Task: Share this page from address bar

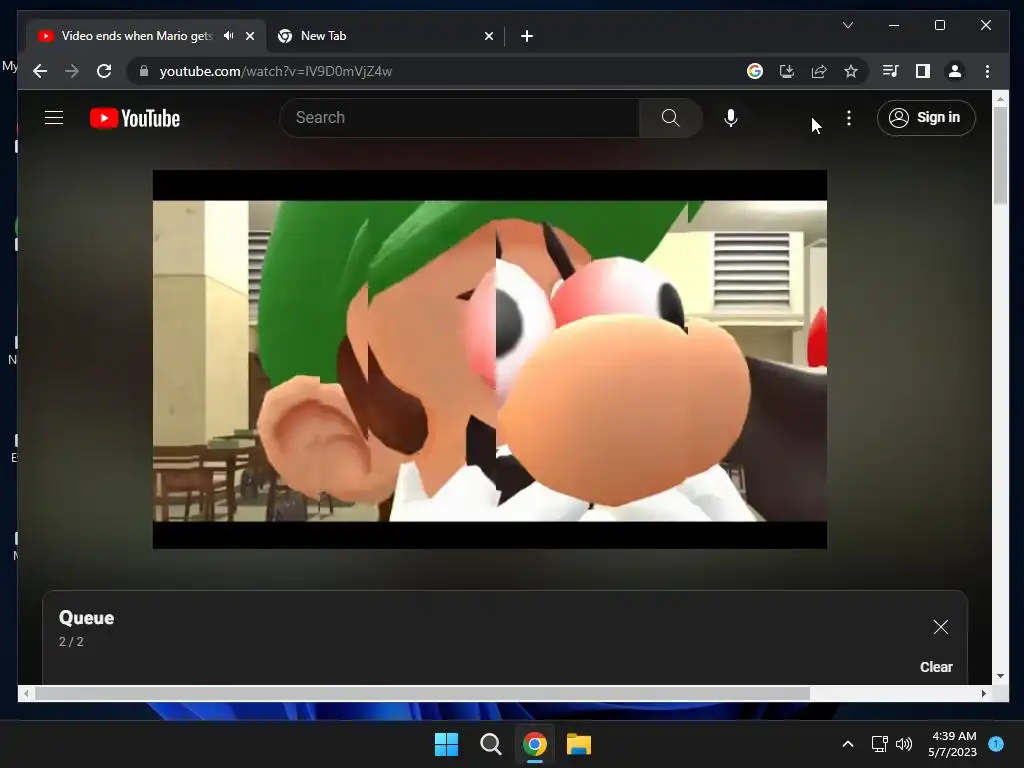Action: point(819,71)
